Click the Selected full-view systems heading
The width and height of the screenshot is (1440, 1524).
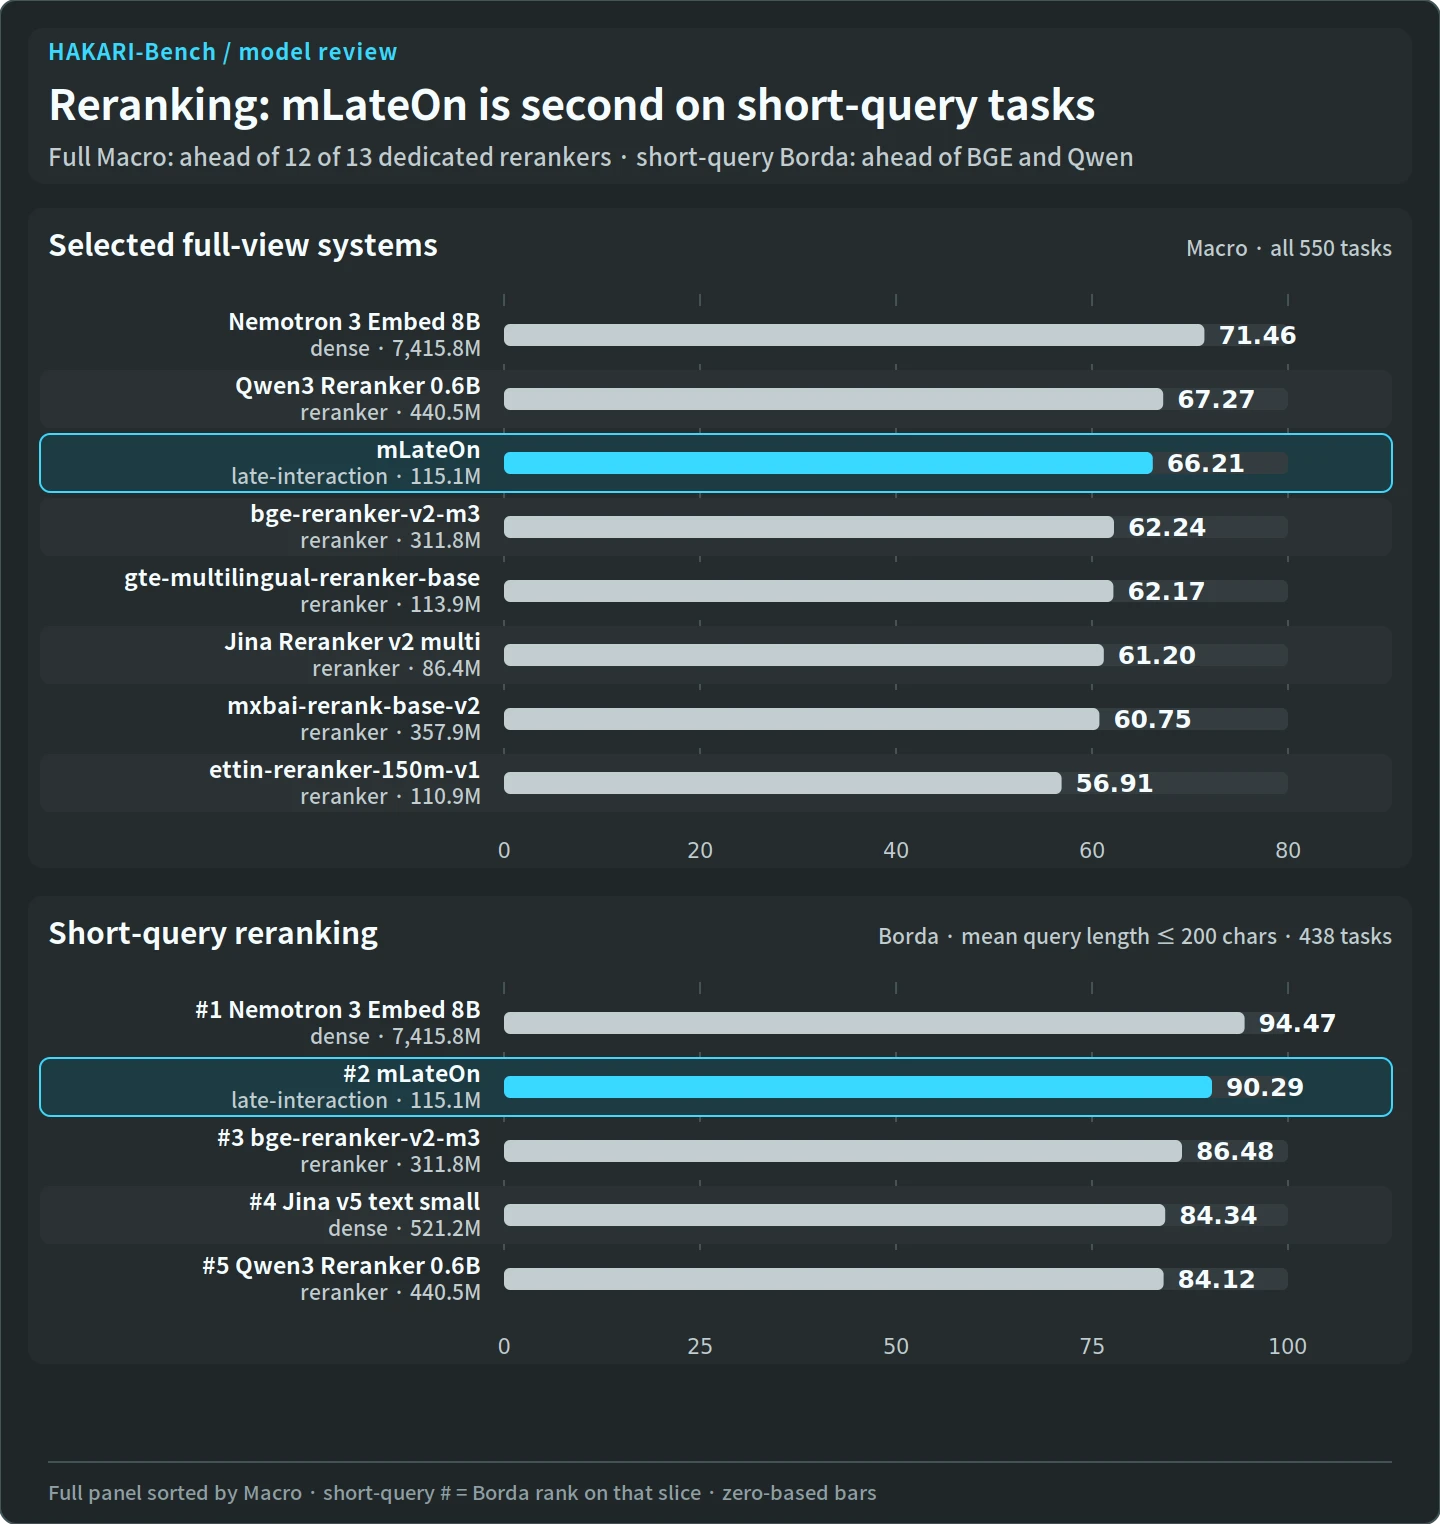coord(243,245)
